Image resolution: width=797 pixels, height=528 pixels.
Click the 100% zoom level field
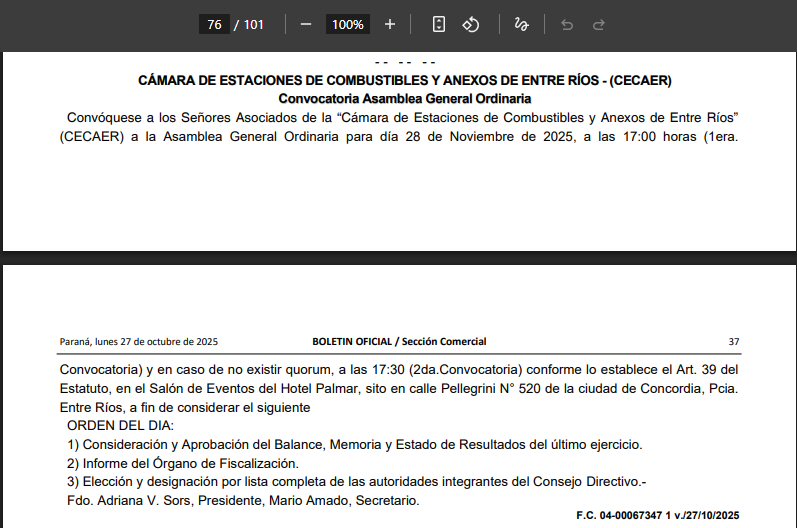pos(348,24)
